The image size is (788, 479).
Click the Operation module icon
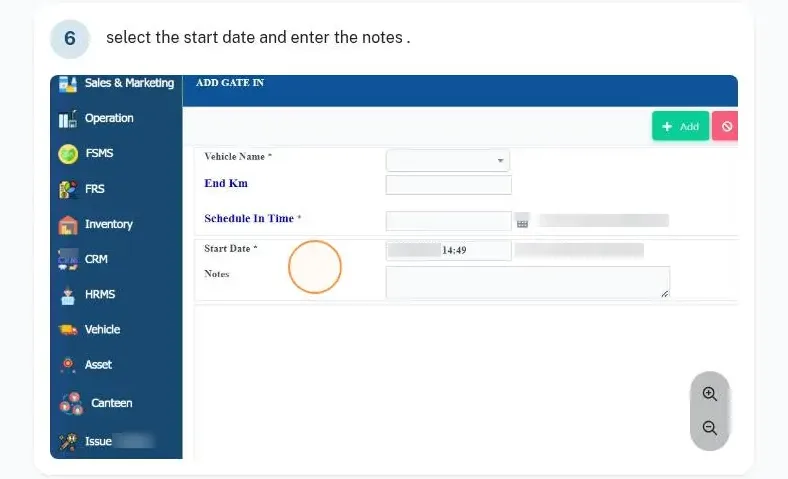coord(68,119)
